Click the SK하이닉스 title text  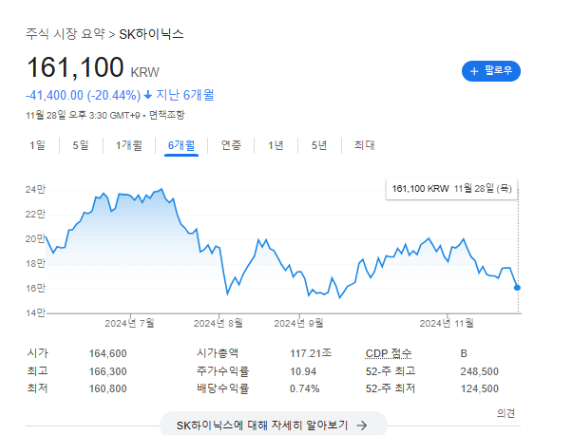click(x=151, y=34)
